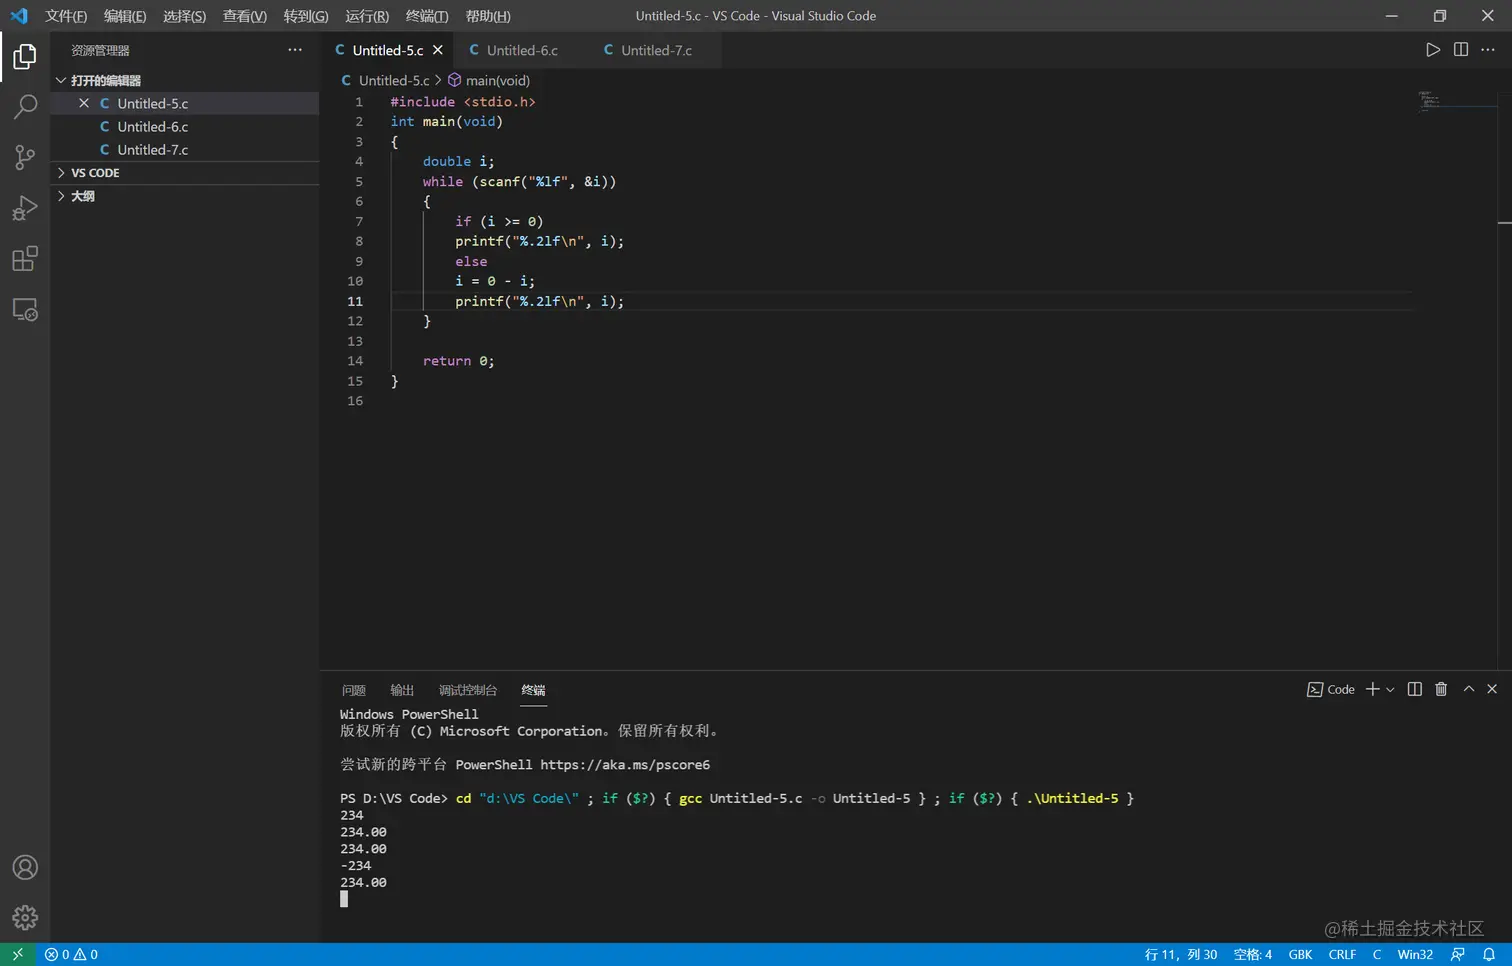1512x966 pixels.
Task: Select the Untitled-5.c editor tab
Action: tap(388, 50)
